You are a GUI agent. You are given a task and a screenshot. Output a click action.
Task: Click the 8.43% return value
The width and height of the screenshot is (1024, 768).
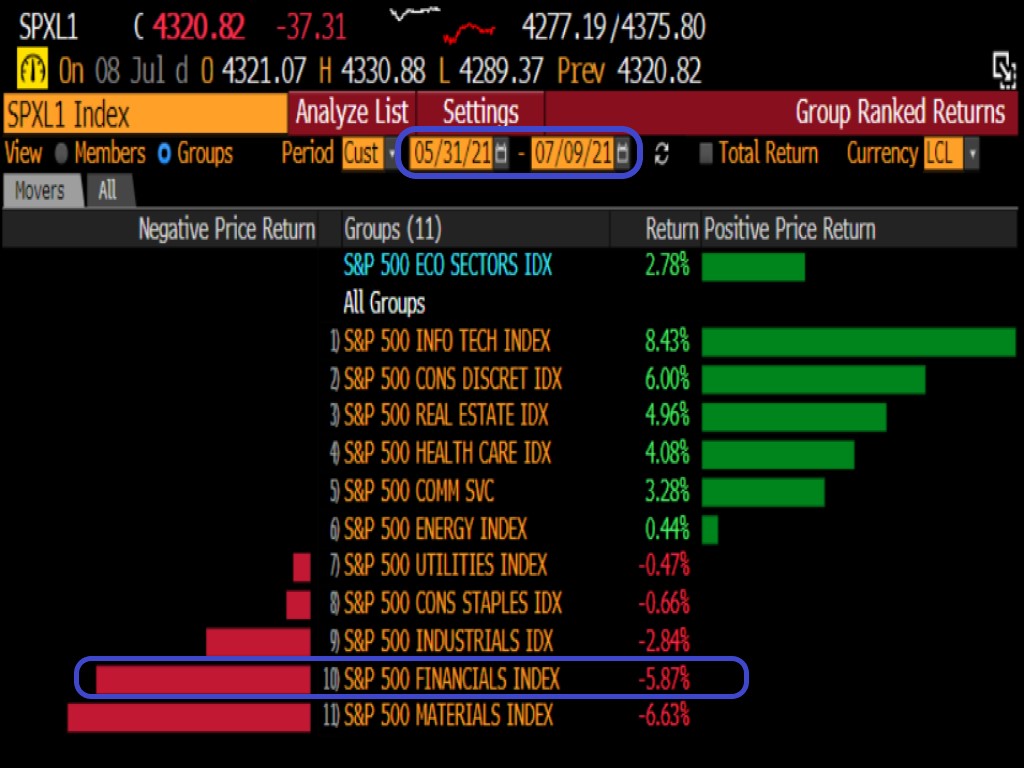coord(667,342)
